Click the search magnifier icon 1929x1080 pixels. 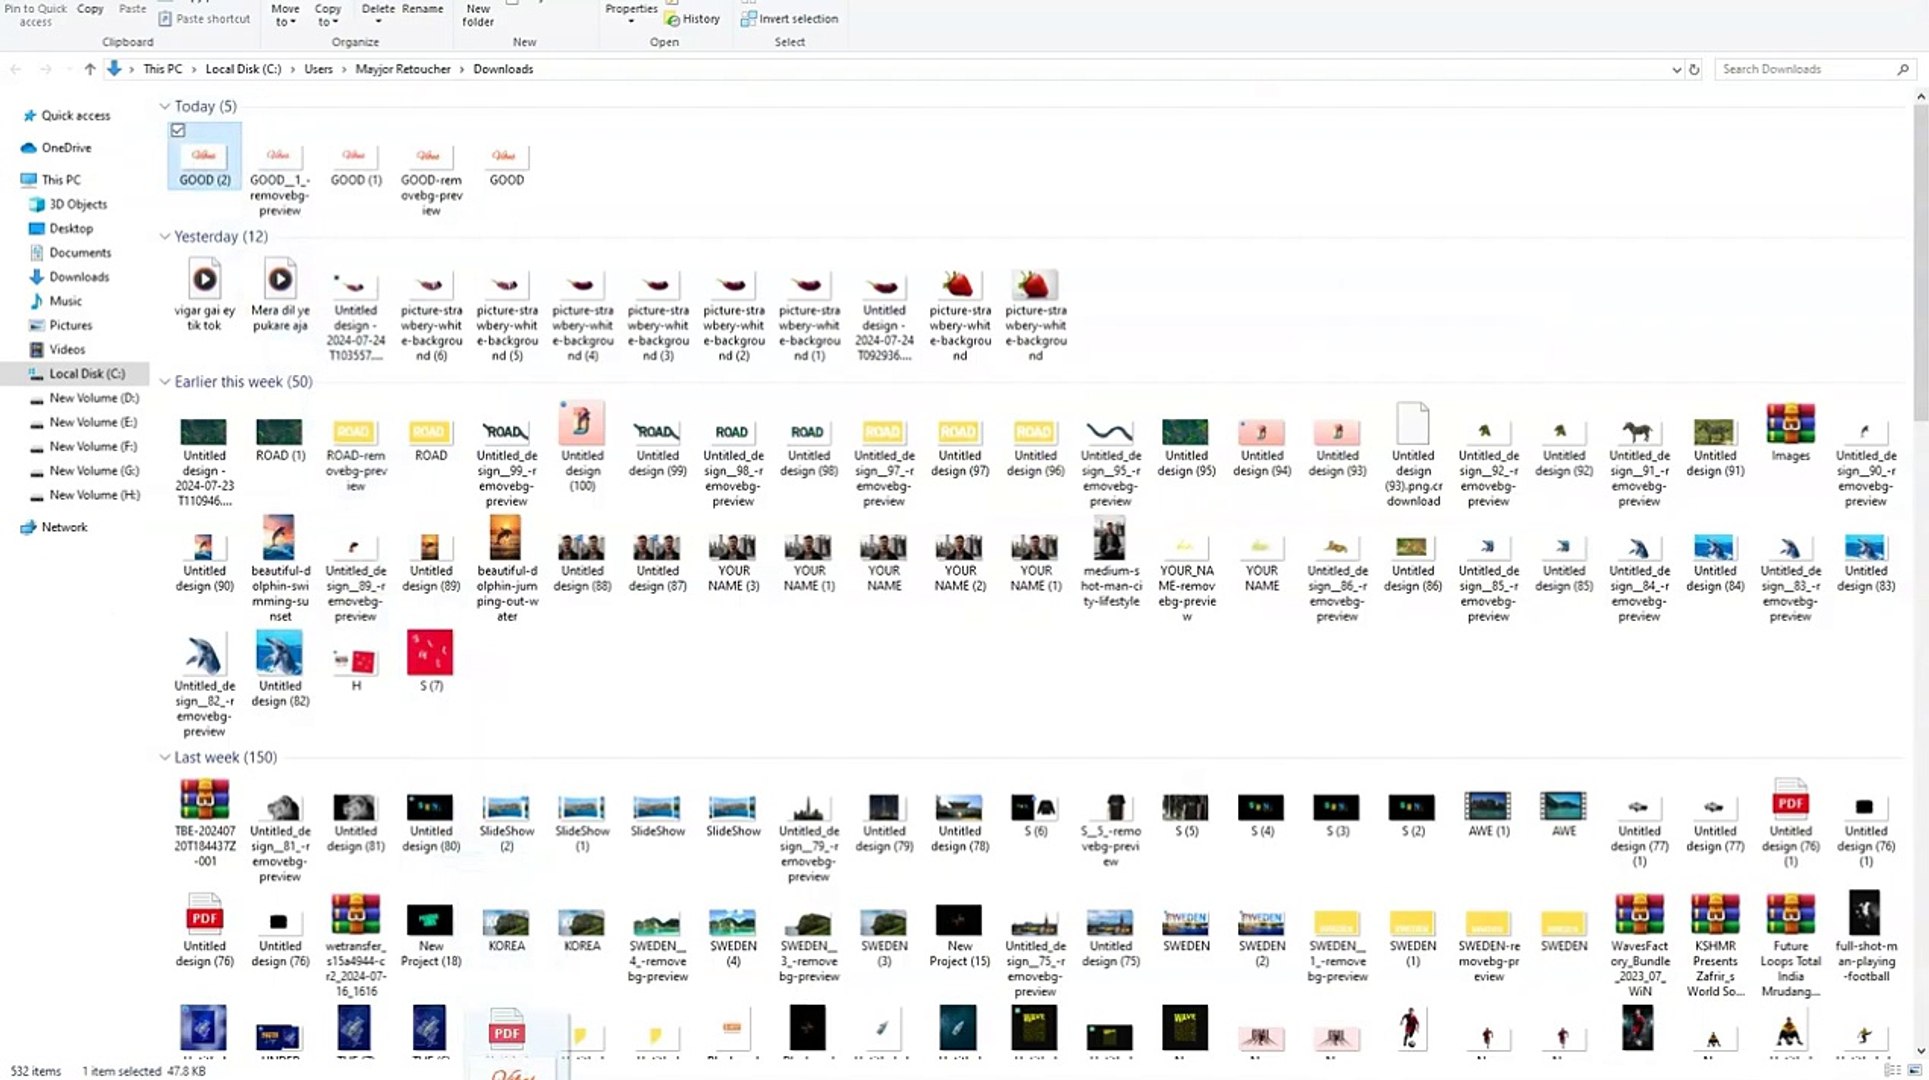(1902, 69)
